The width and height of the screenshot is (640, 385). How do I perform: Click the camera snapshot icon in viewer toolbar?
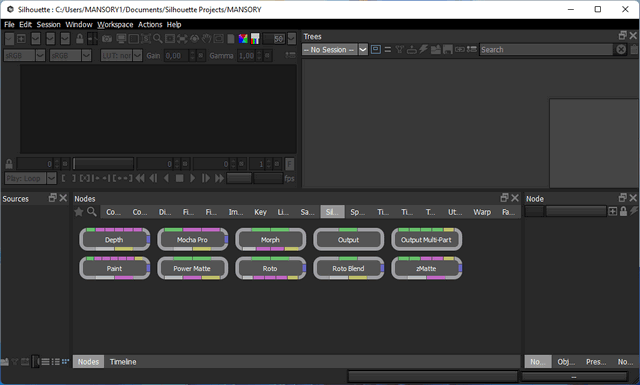(107, 39)
